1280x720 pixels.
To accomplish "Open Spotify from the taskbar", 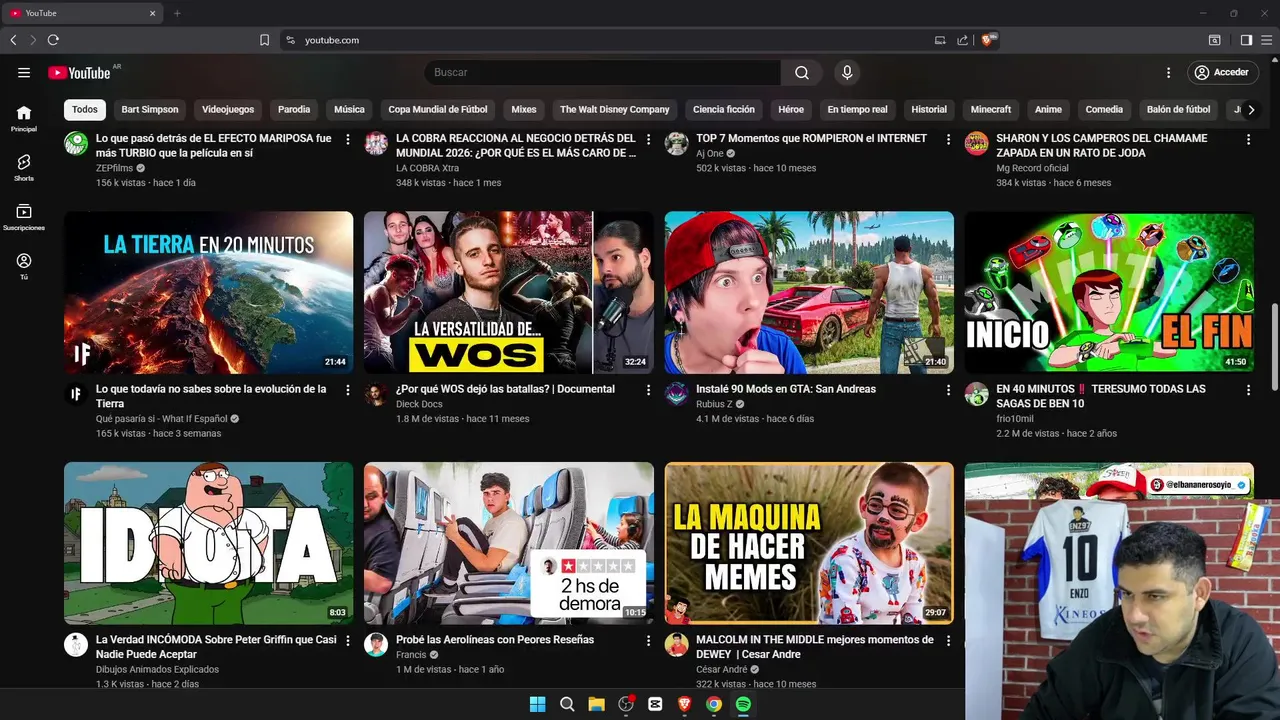I will coord(743,704).
